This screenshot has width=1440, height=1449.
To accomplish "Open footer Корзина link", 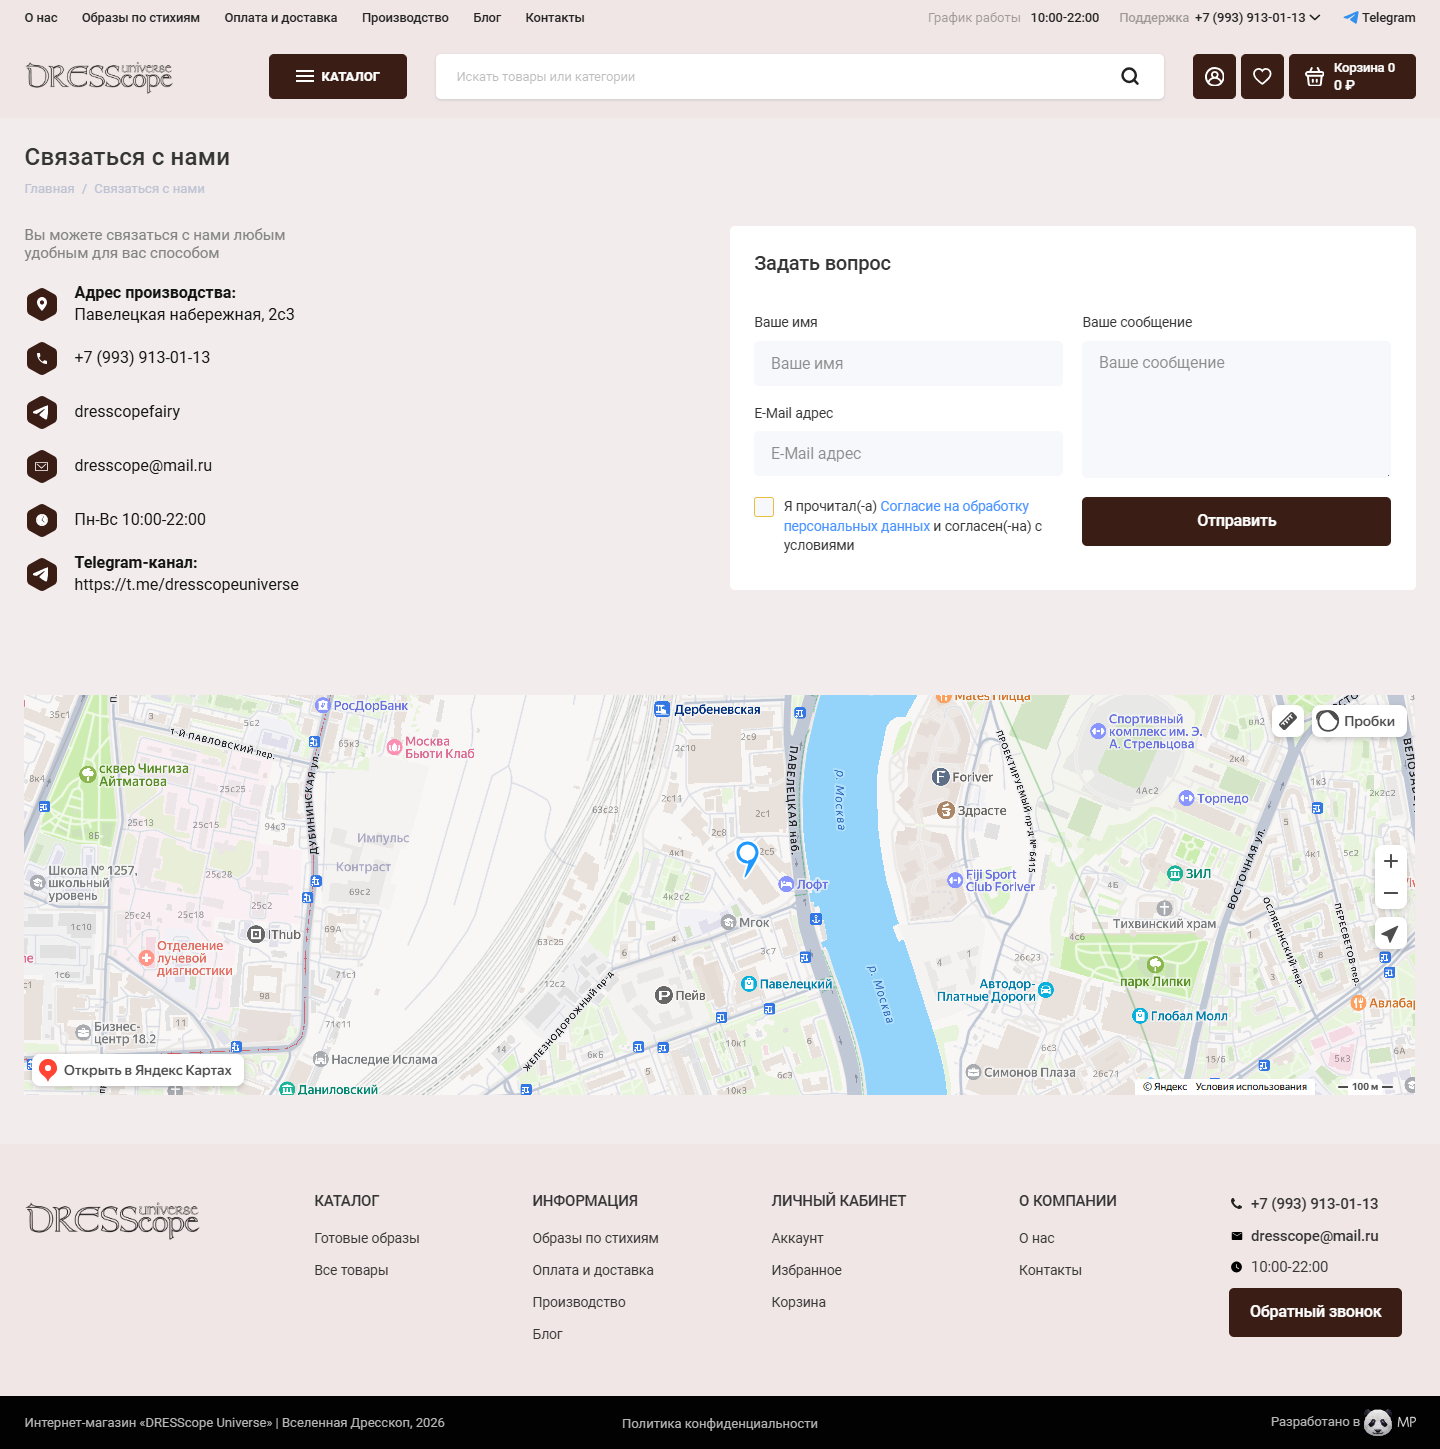I will click(x=798, y=1302).
